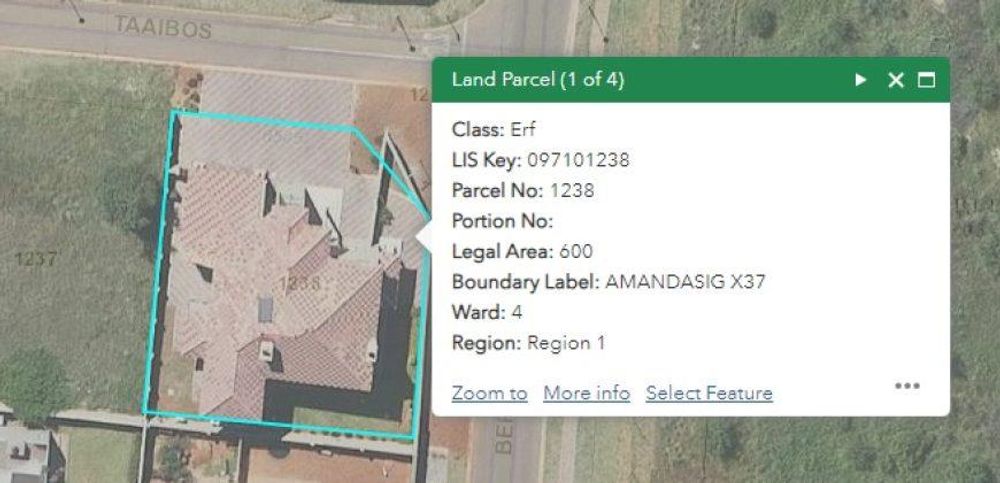Choose the Select Feature link

pos(709,393)
